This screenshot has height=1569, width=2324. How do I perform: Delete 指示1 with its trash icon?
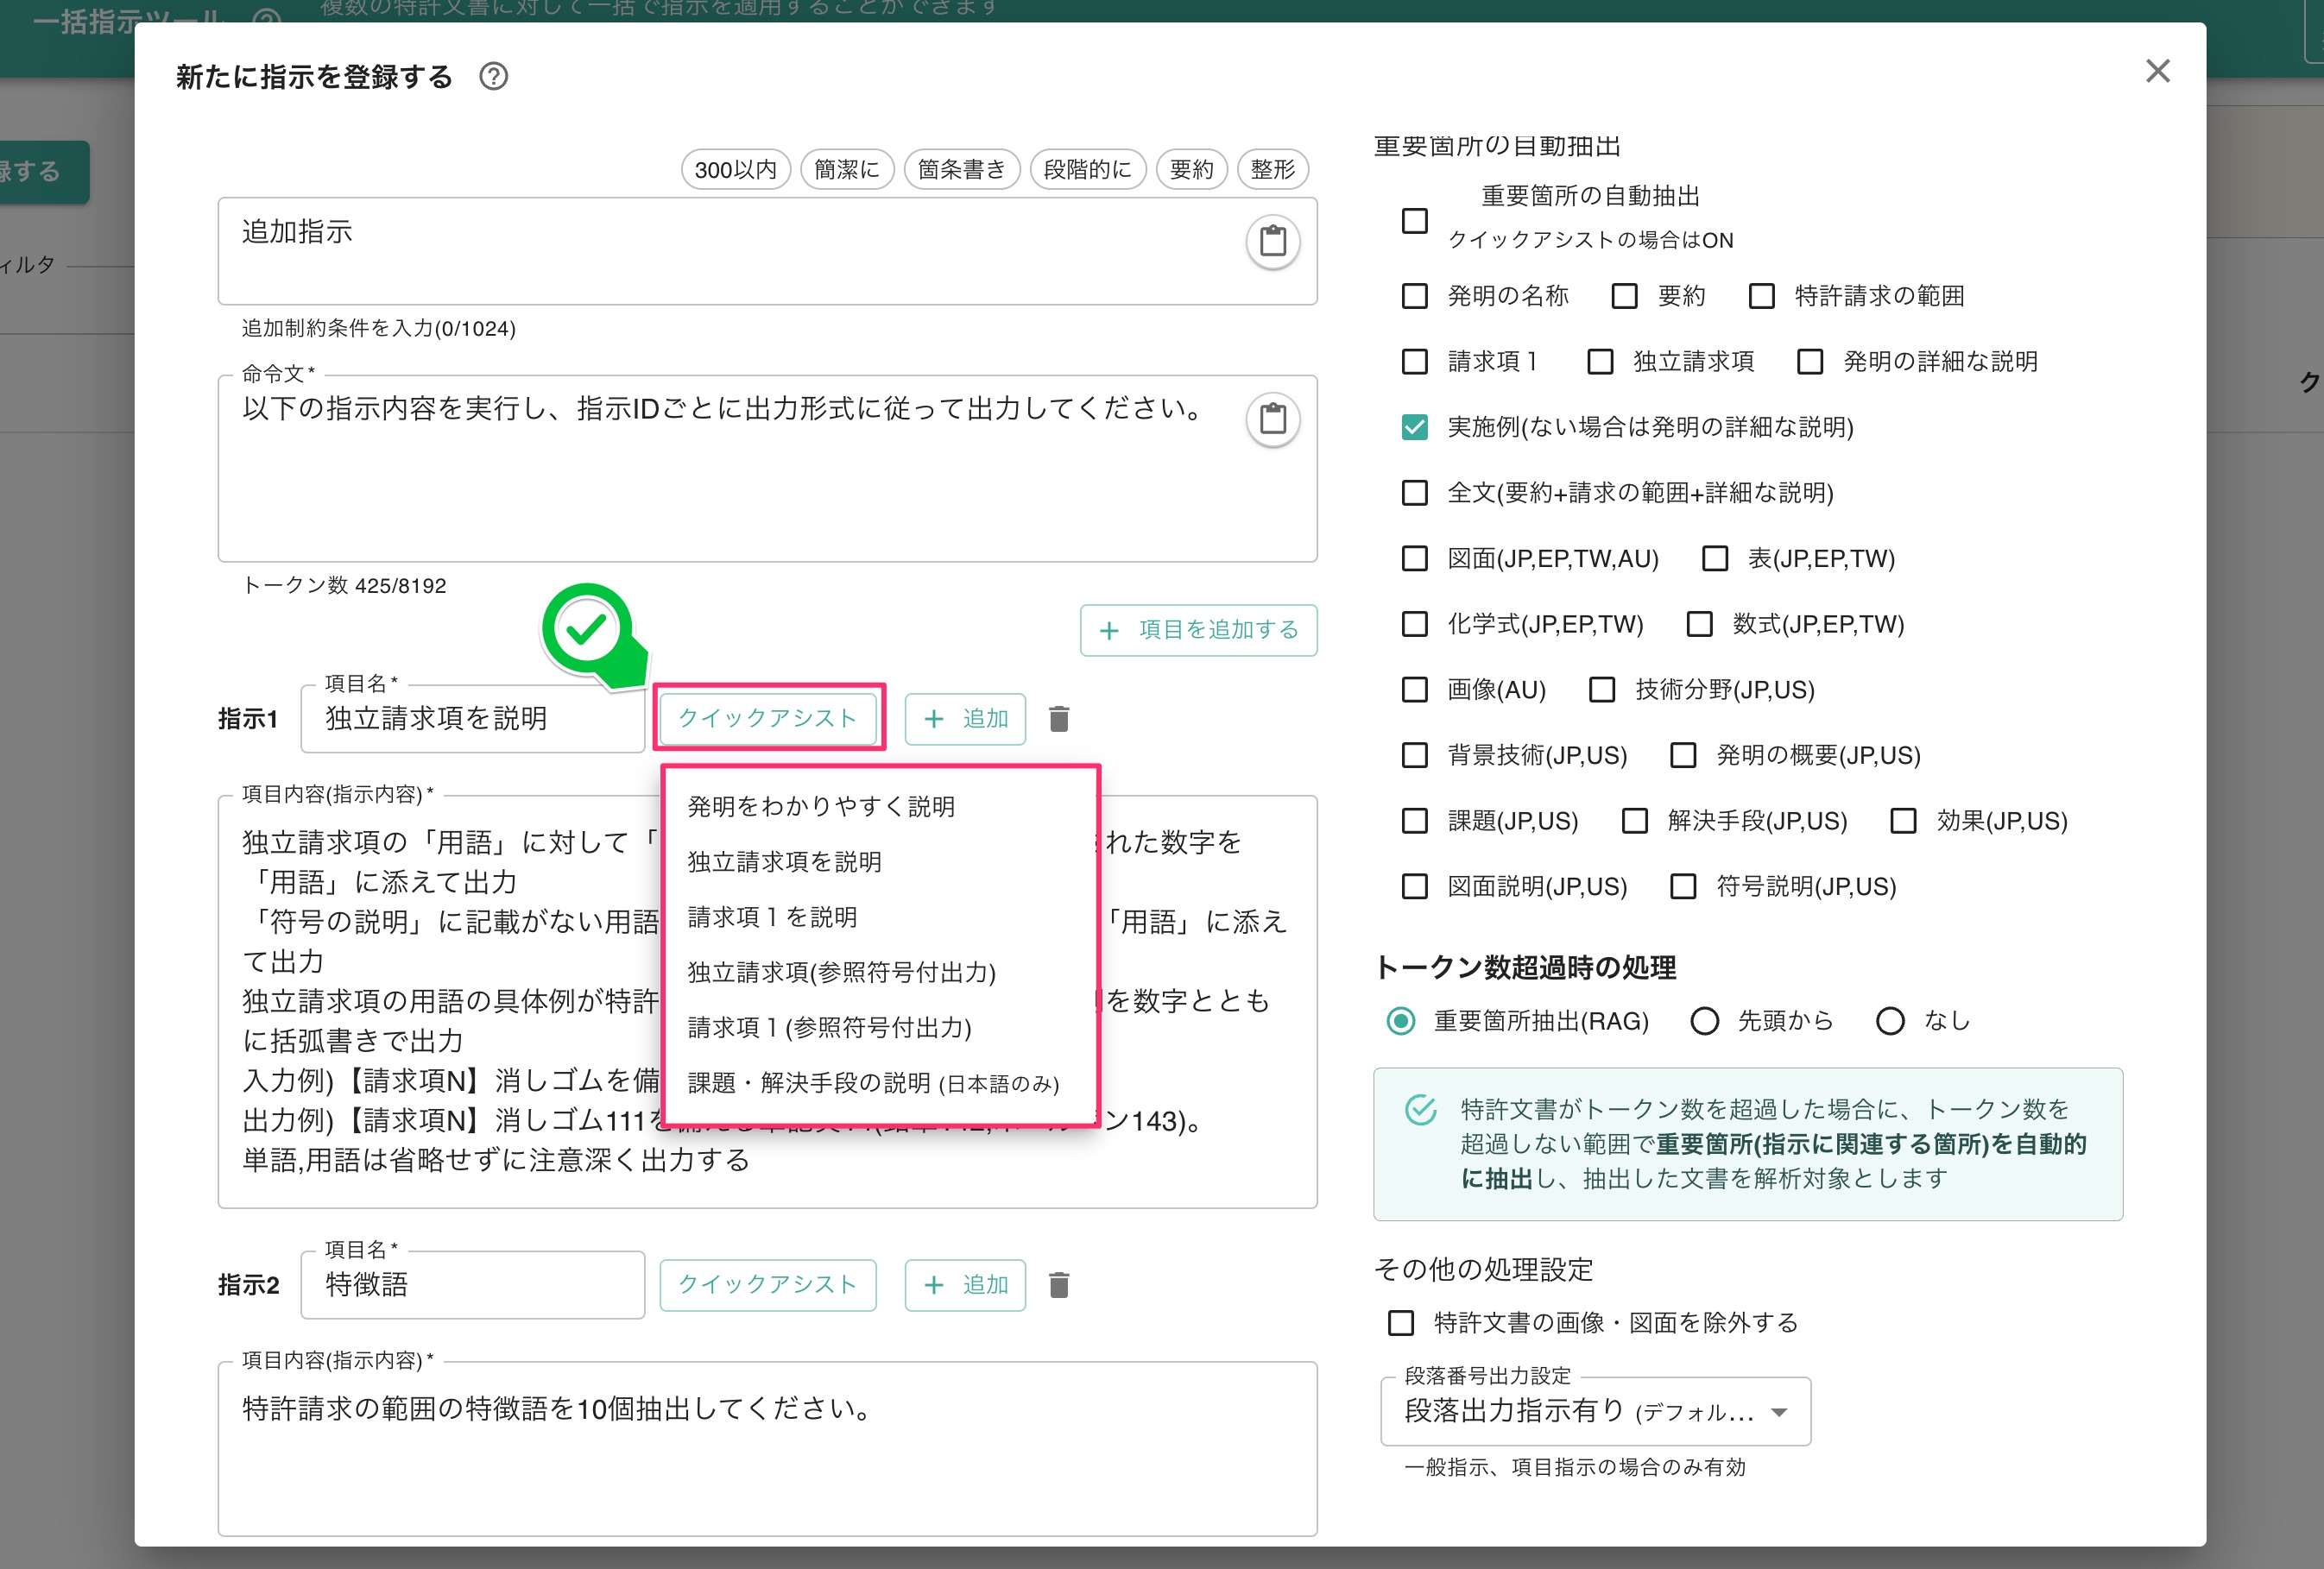coord(1059,719)
